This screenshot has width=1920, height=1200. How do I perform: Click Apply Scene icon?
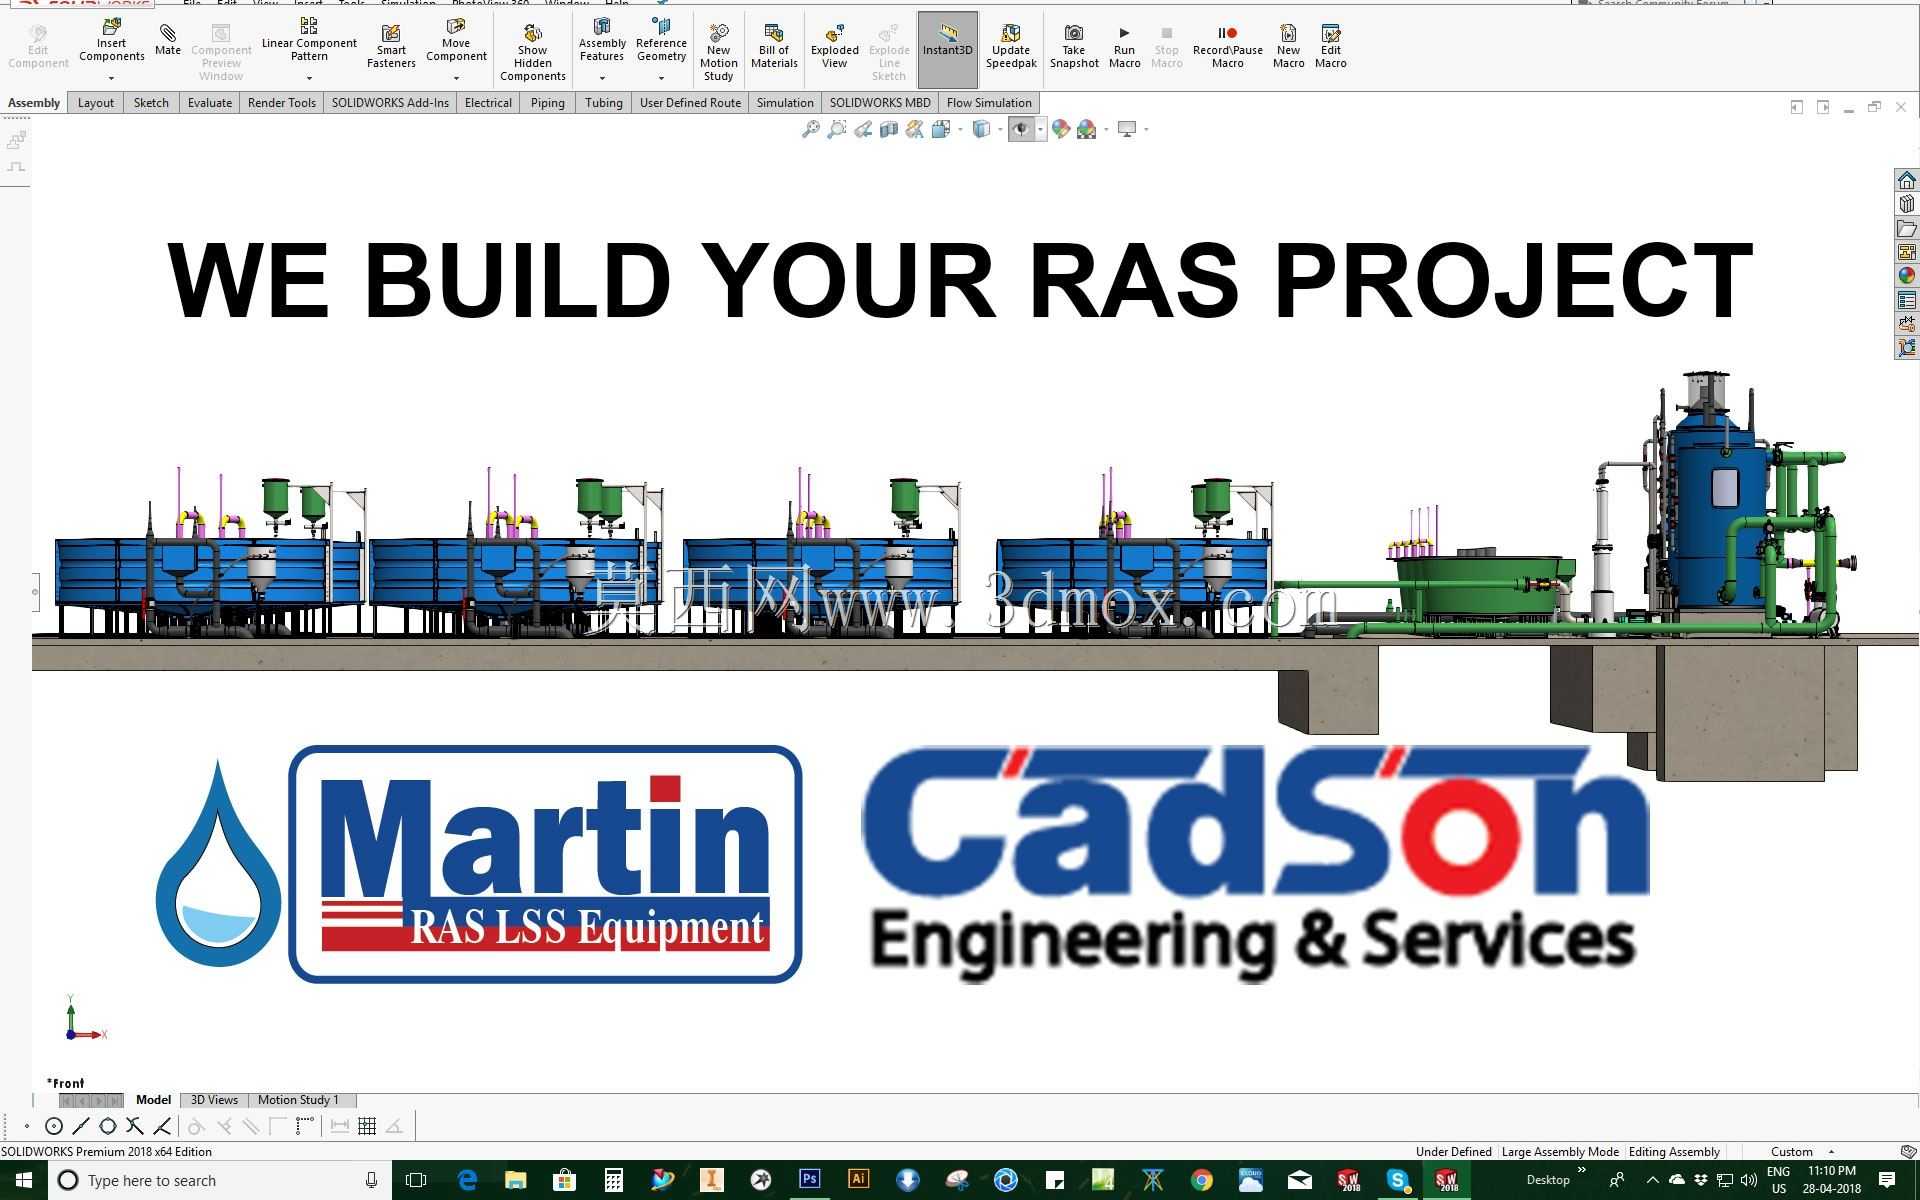pyautogui.click(x=1086, y=129)
